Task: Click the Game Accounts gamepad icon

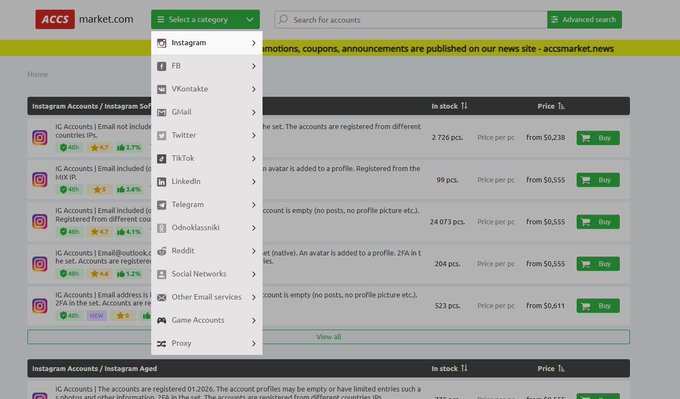Action: pyautogui.click(x=161, y=320)
